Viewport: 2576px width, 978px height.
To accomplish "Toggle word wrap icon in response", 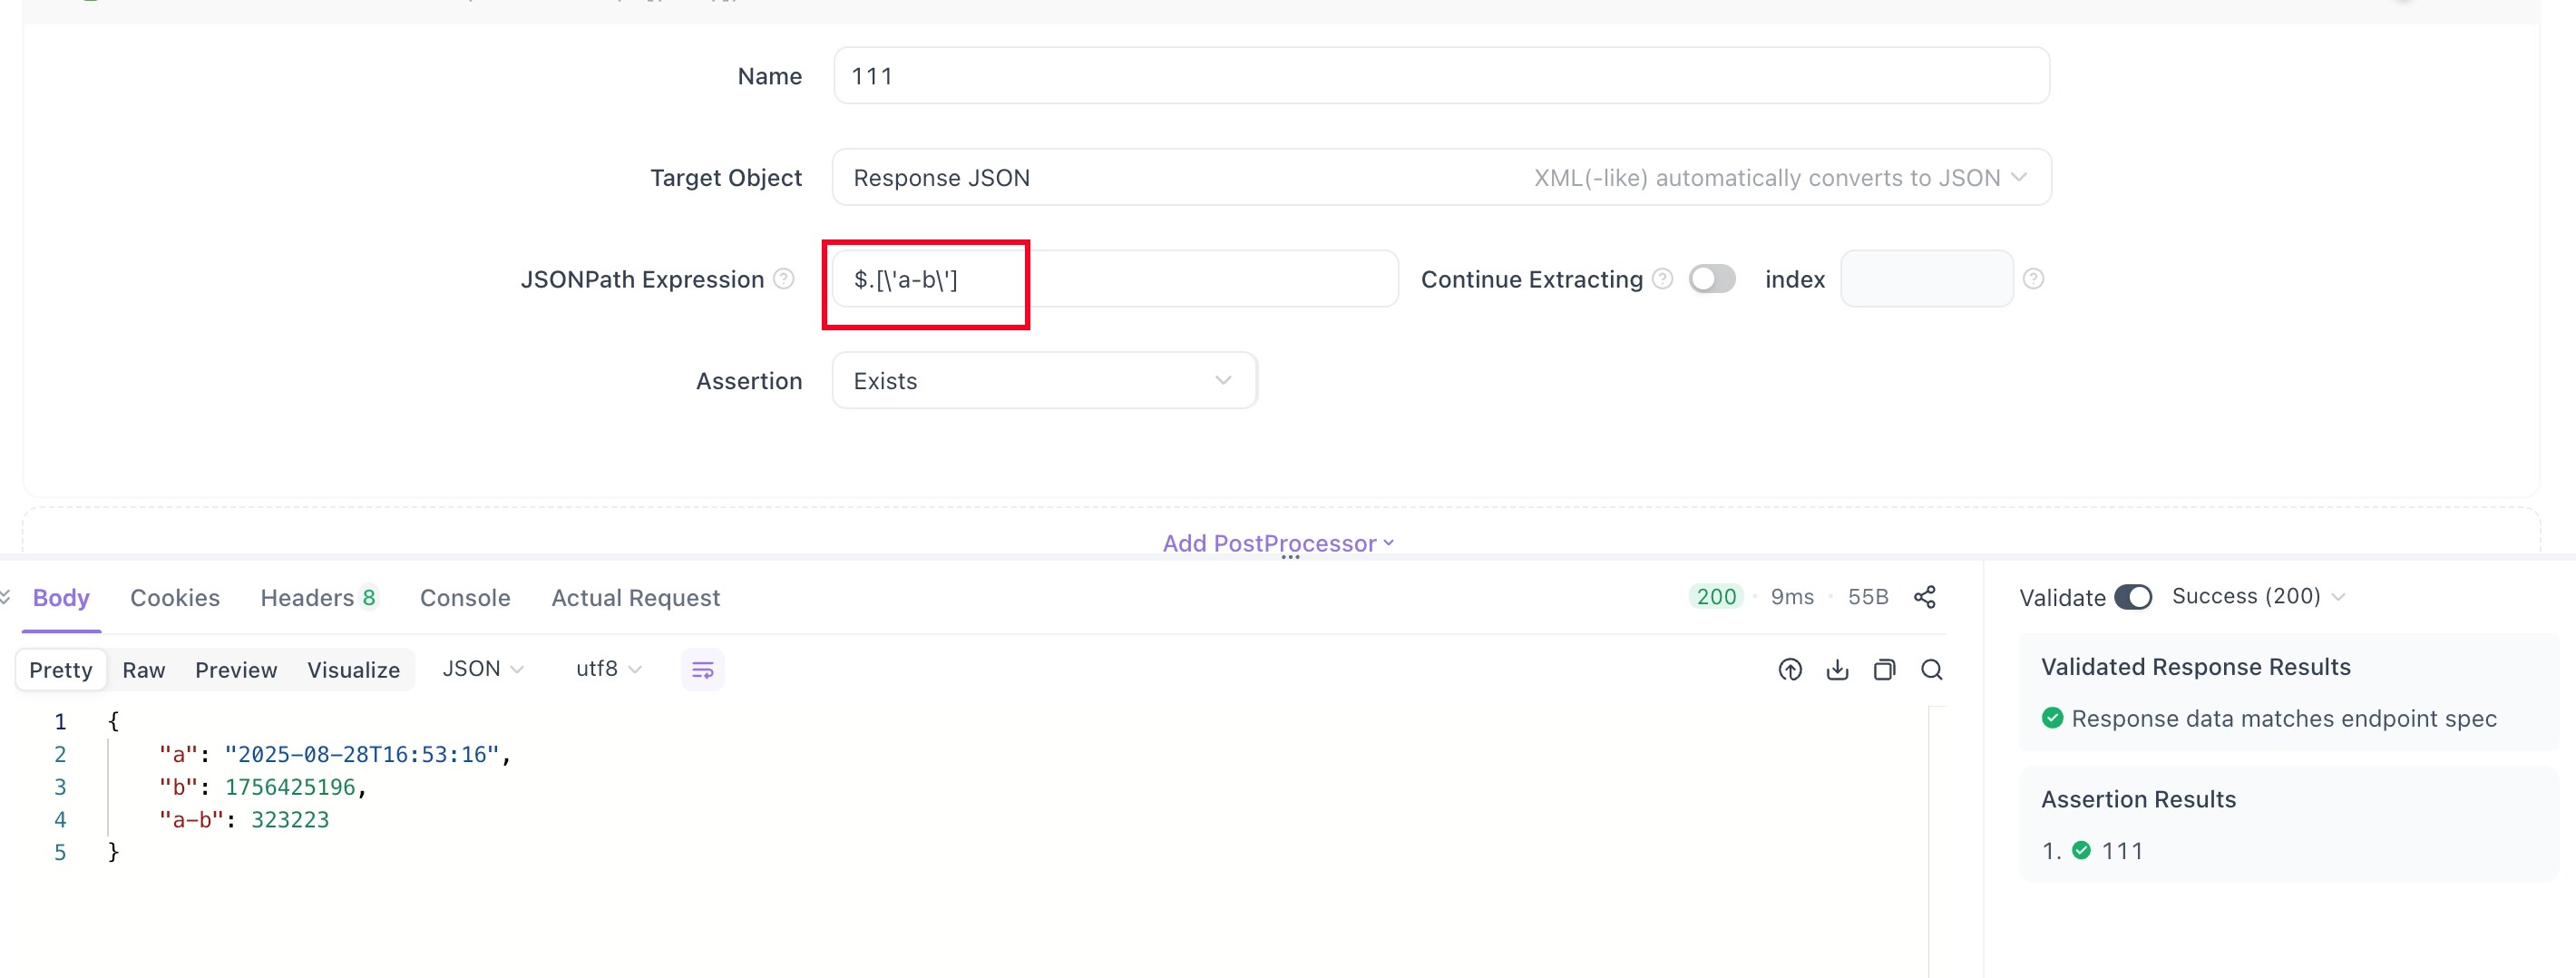I will 702,670.
